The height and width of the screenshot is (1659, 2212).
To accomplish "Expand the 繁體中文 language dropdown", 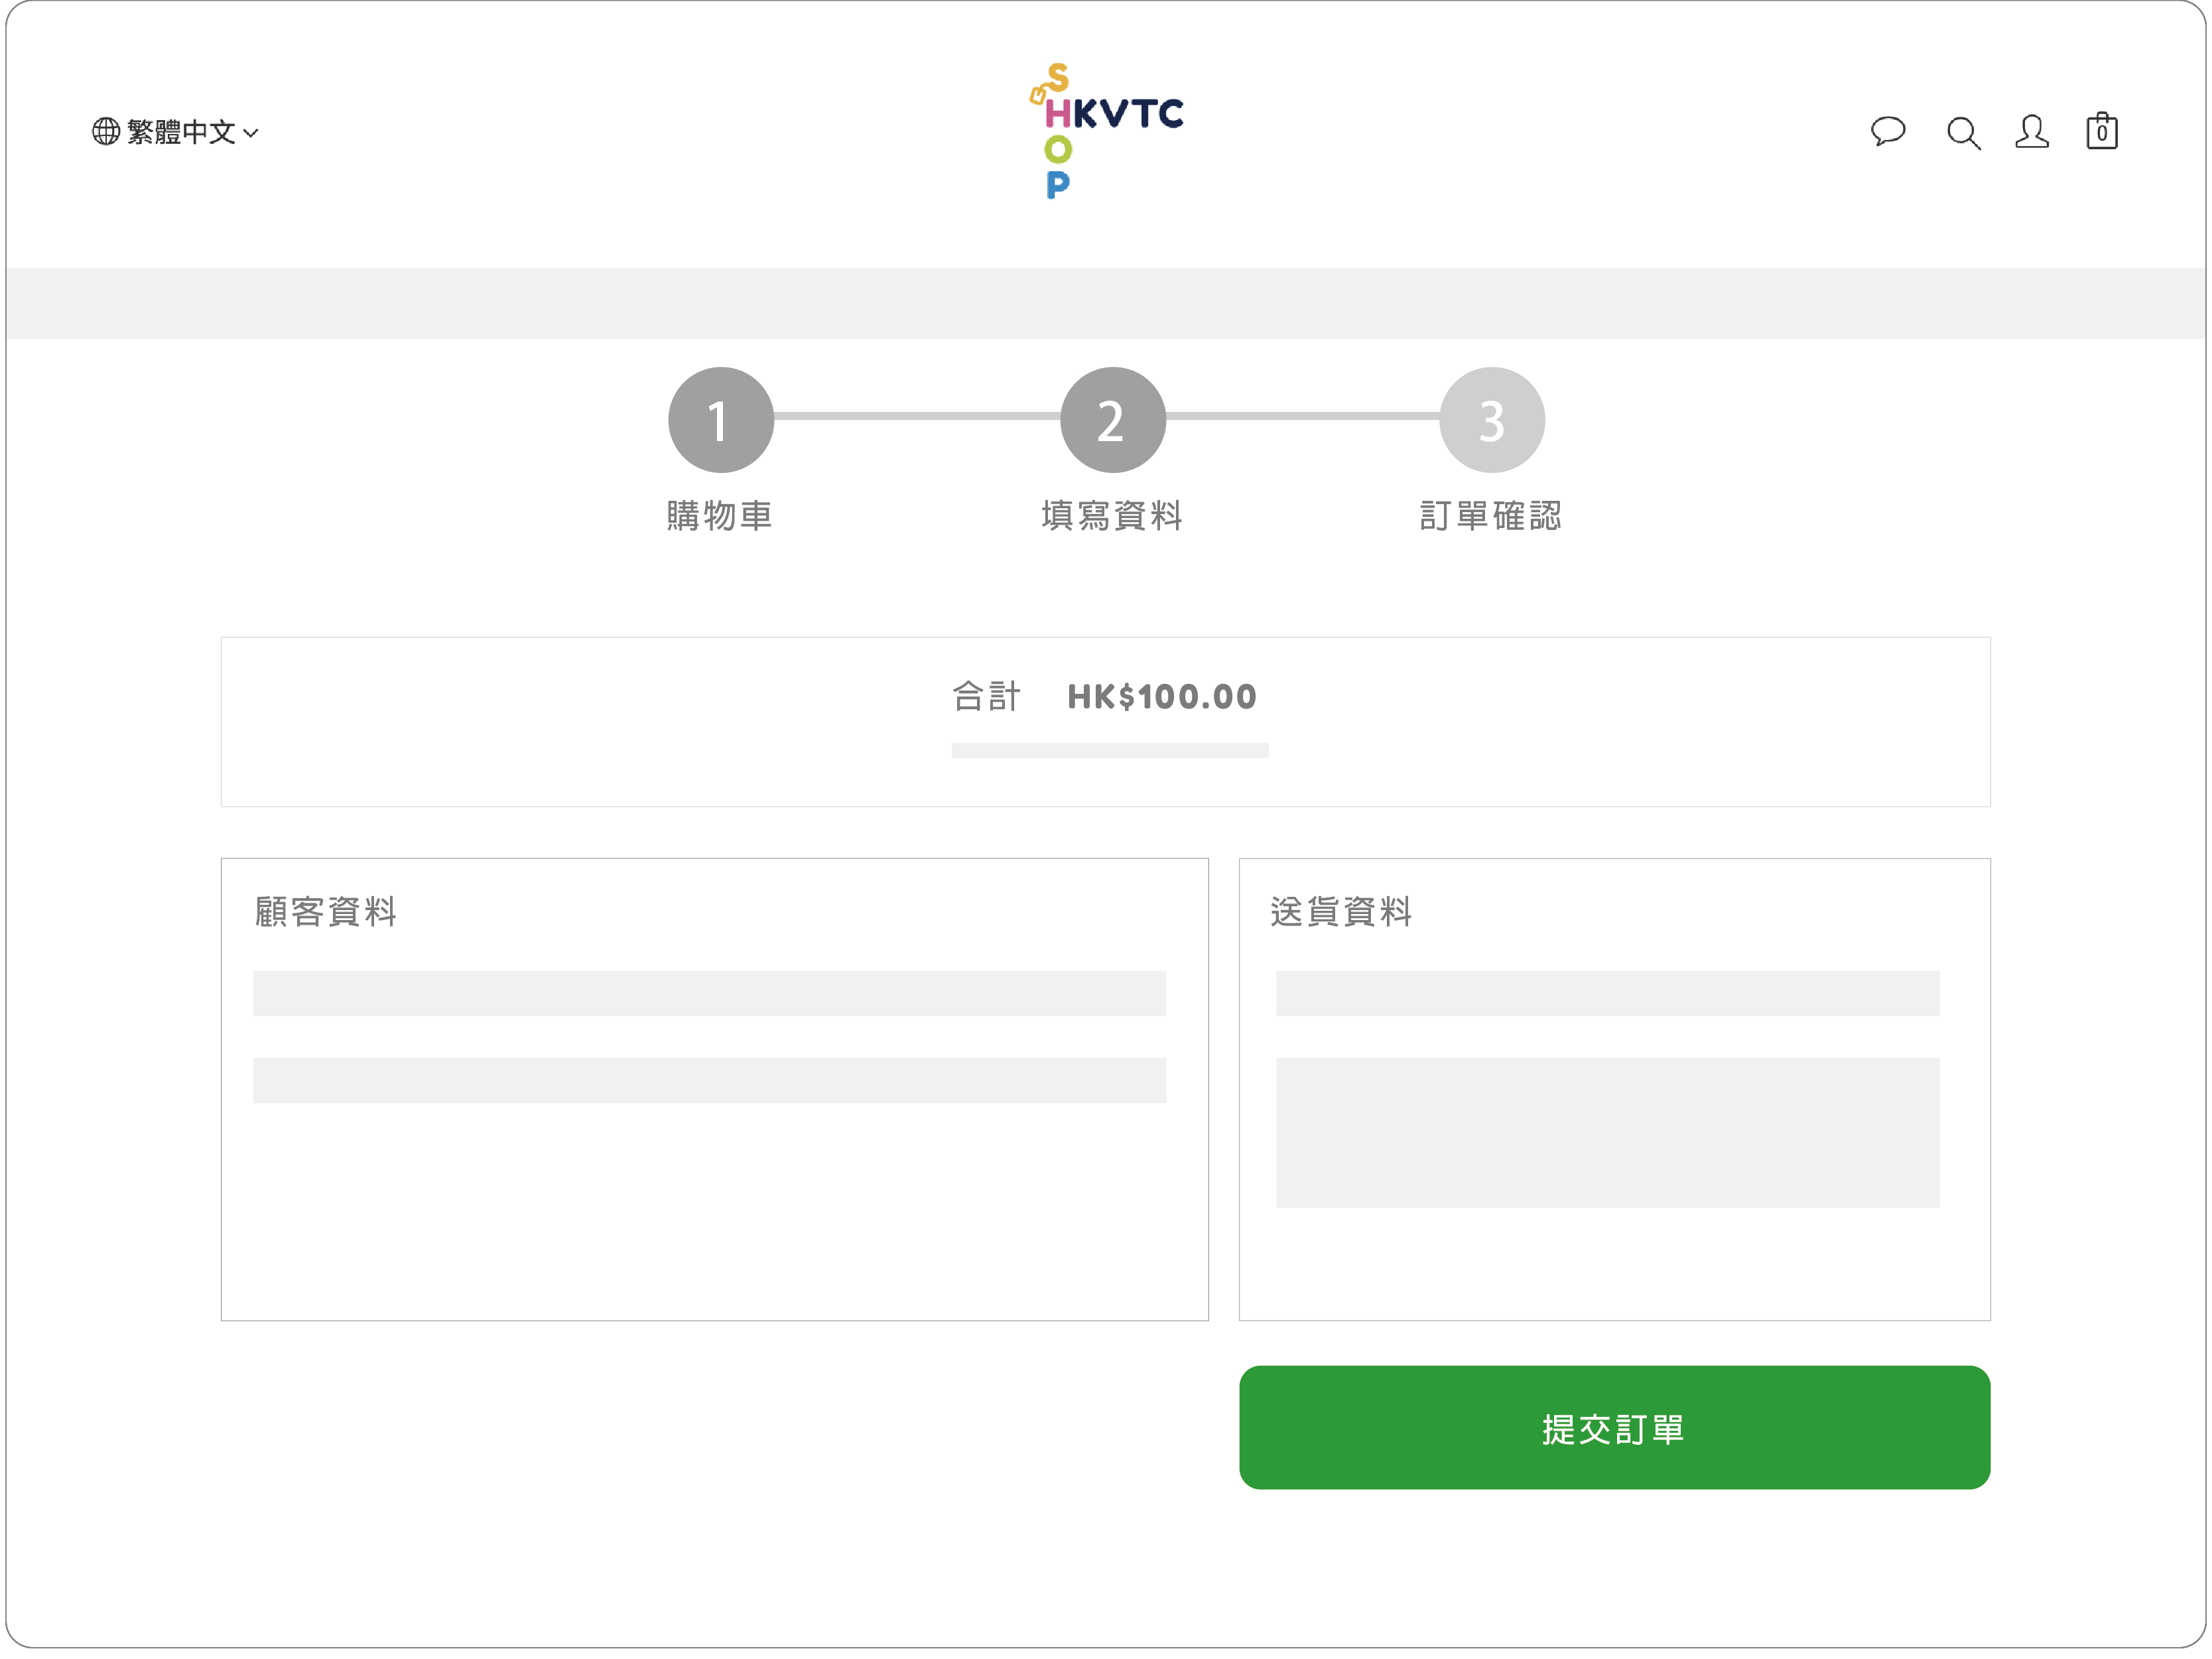I will pyautogui.click(x=181, y=132).
